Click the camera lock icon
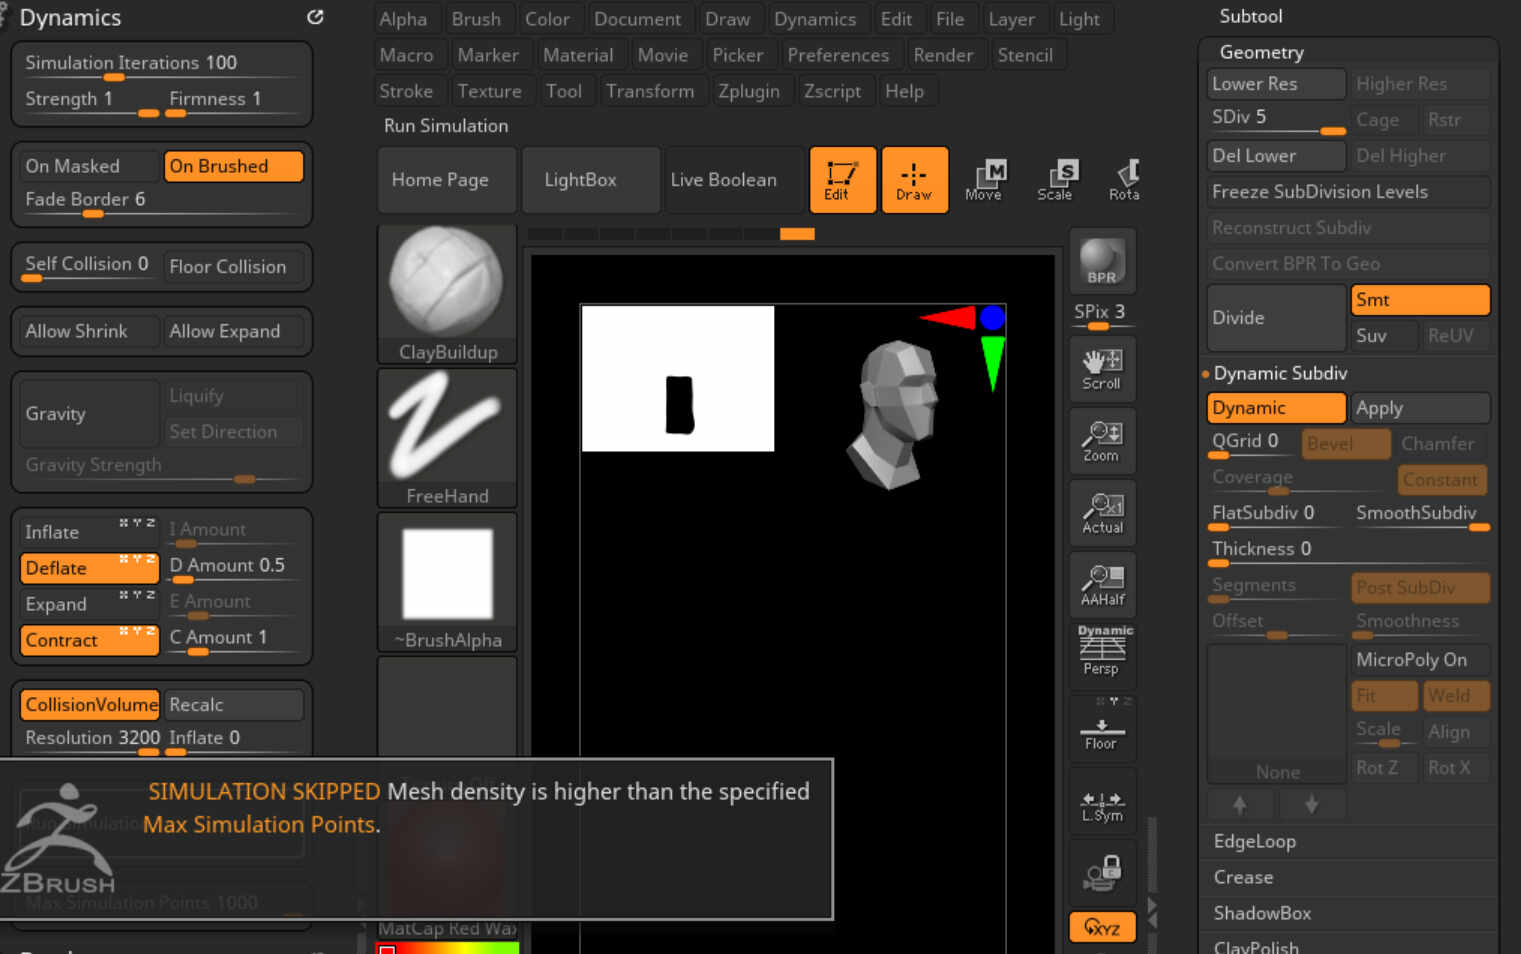 [1102, 872]
